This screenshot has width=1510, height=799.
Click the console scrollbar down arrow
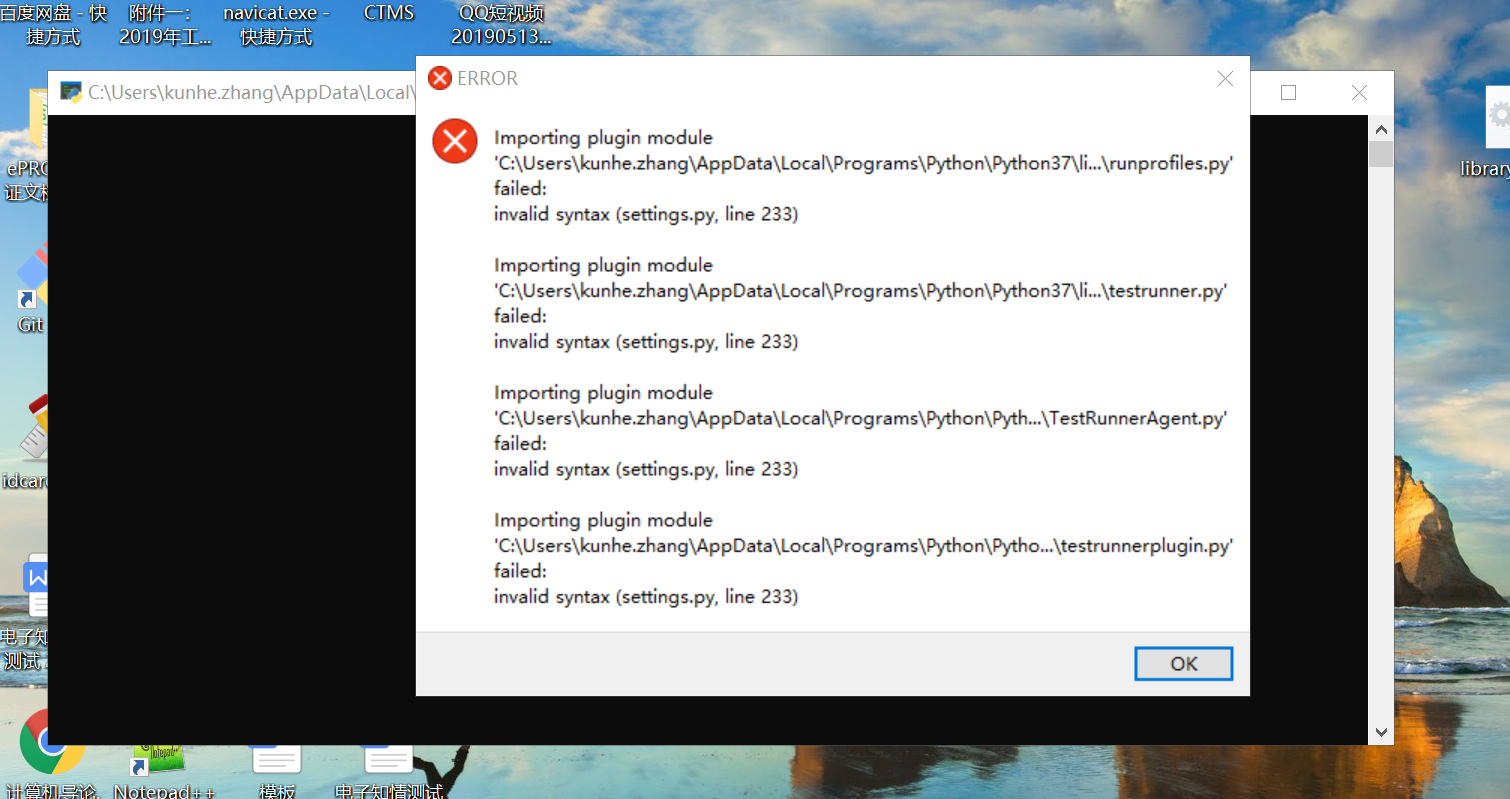[x=1380, y=732]
